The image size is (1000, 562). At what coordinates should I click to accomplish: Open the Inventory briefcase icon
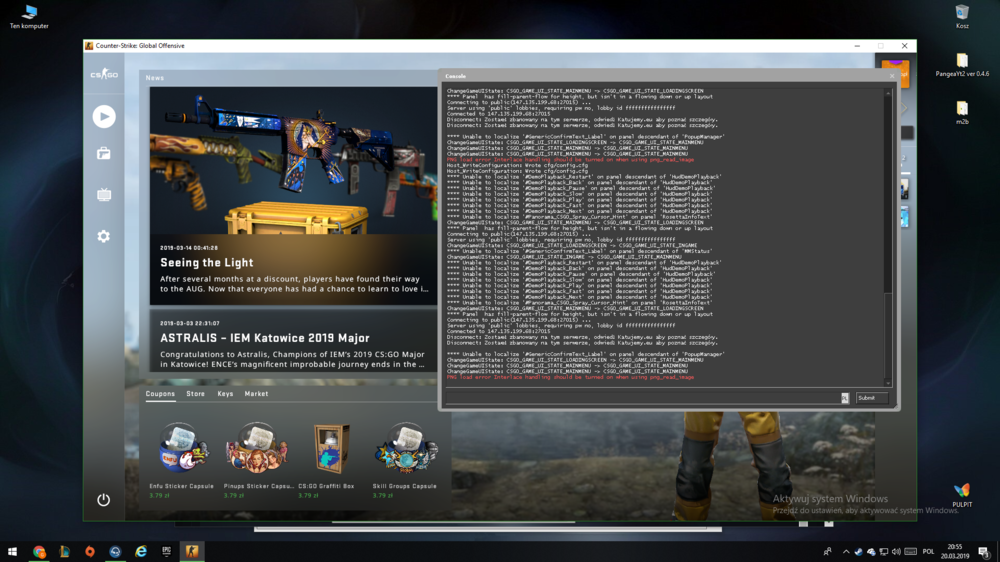coord(104,154)
